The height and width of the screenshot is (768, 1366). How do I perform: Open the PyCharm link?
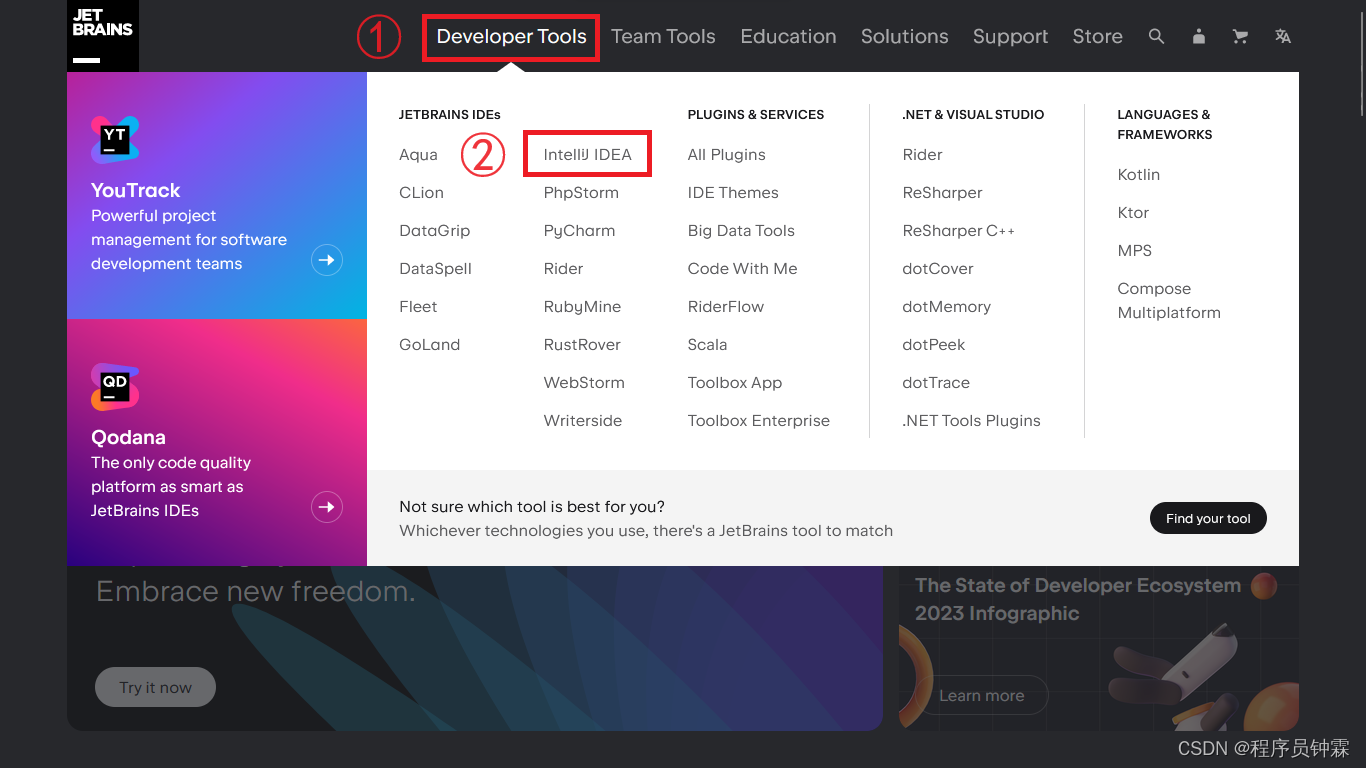(x=579, y=231)
